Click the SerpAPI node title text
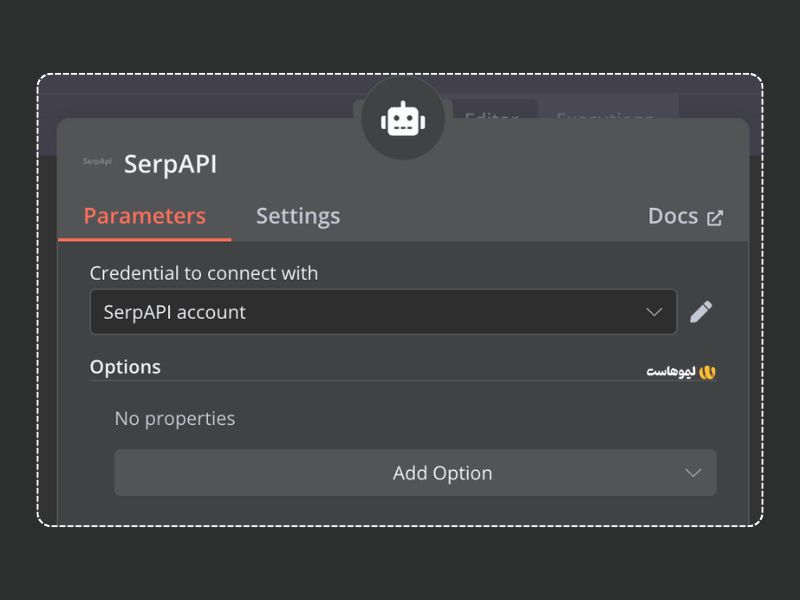 coord(170,164)
